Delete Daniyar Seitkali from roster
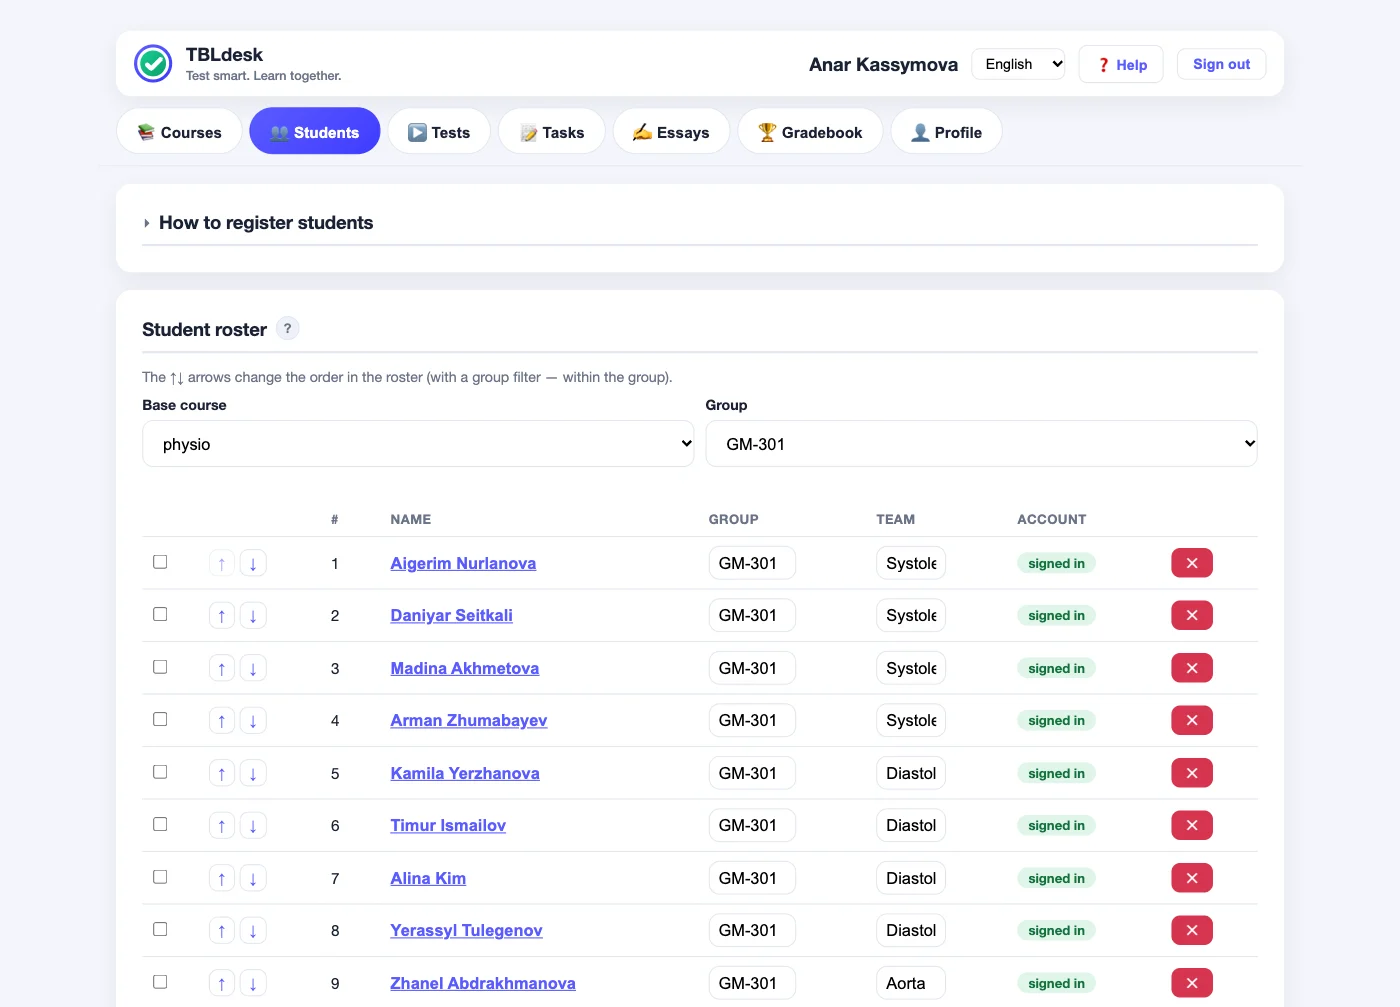 pos(1192,615)
